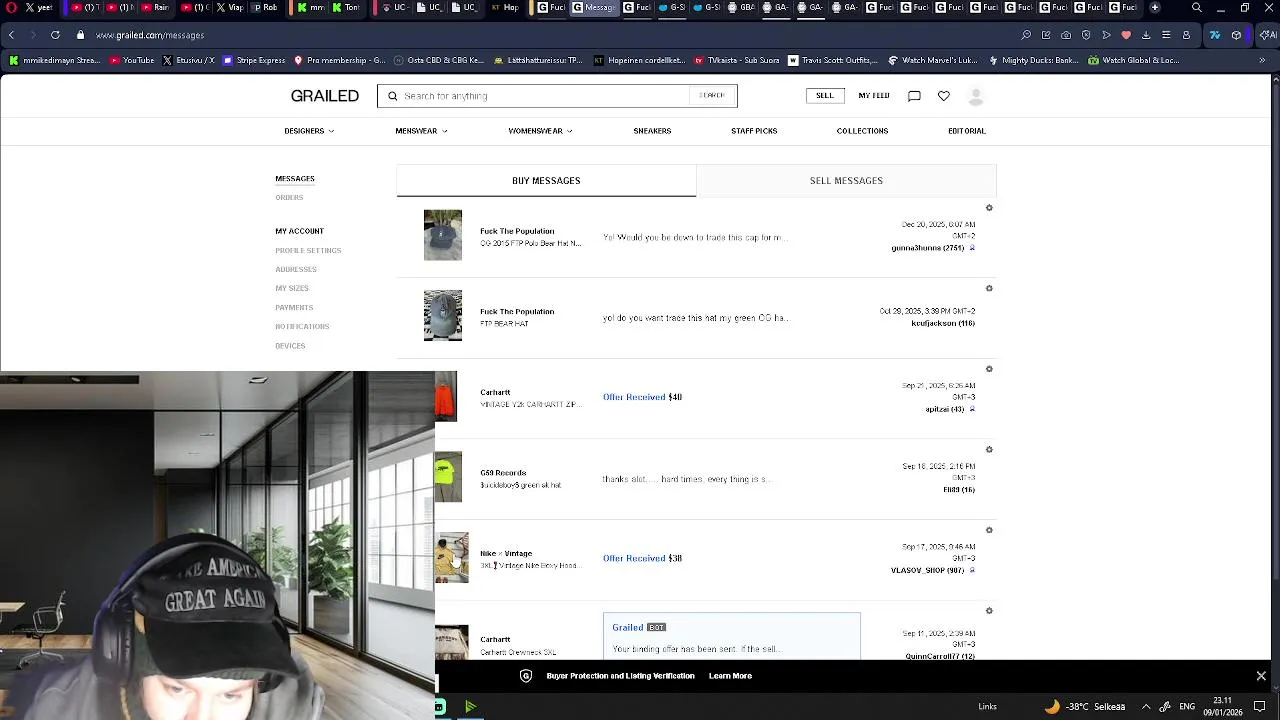Open the FTP BEAR HAT thumbnail
Image resolution: width=1280 pixels, height=720 pixels.
click(443, 315)
